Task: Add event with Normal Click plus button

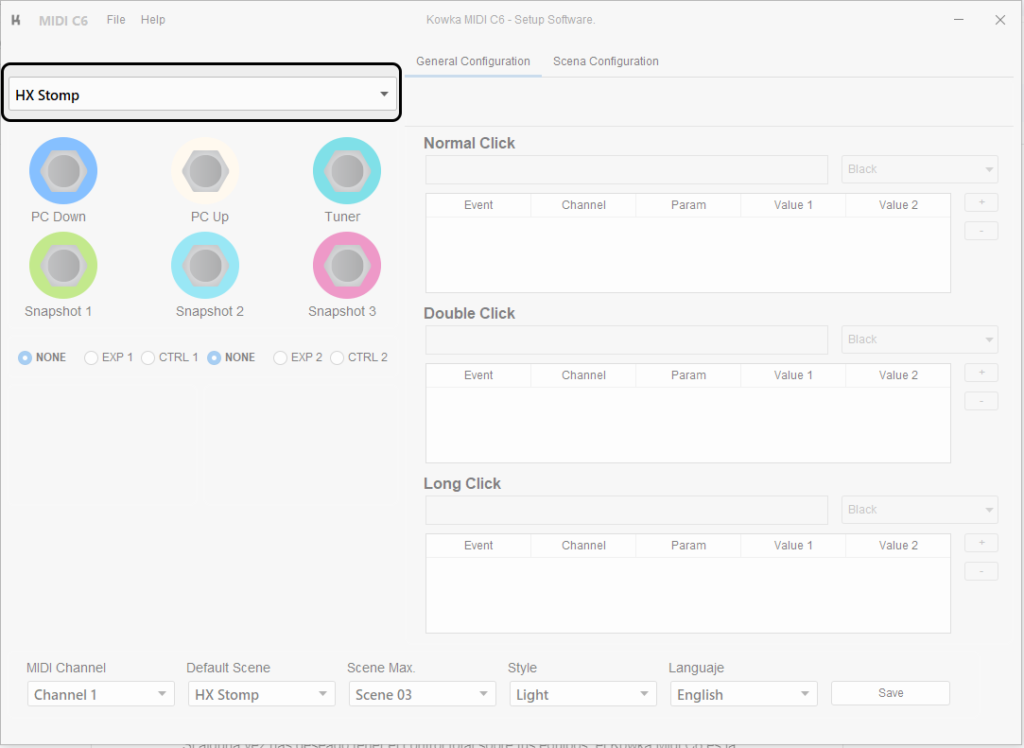Action: point(981,203)
